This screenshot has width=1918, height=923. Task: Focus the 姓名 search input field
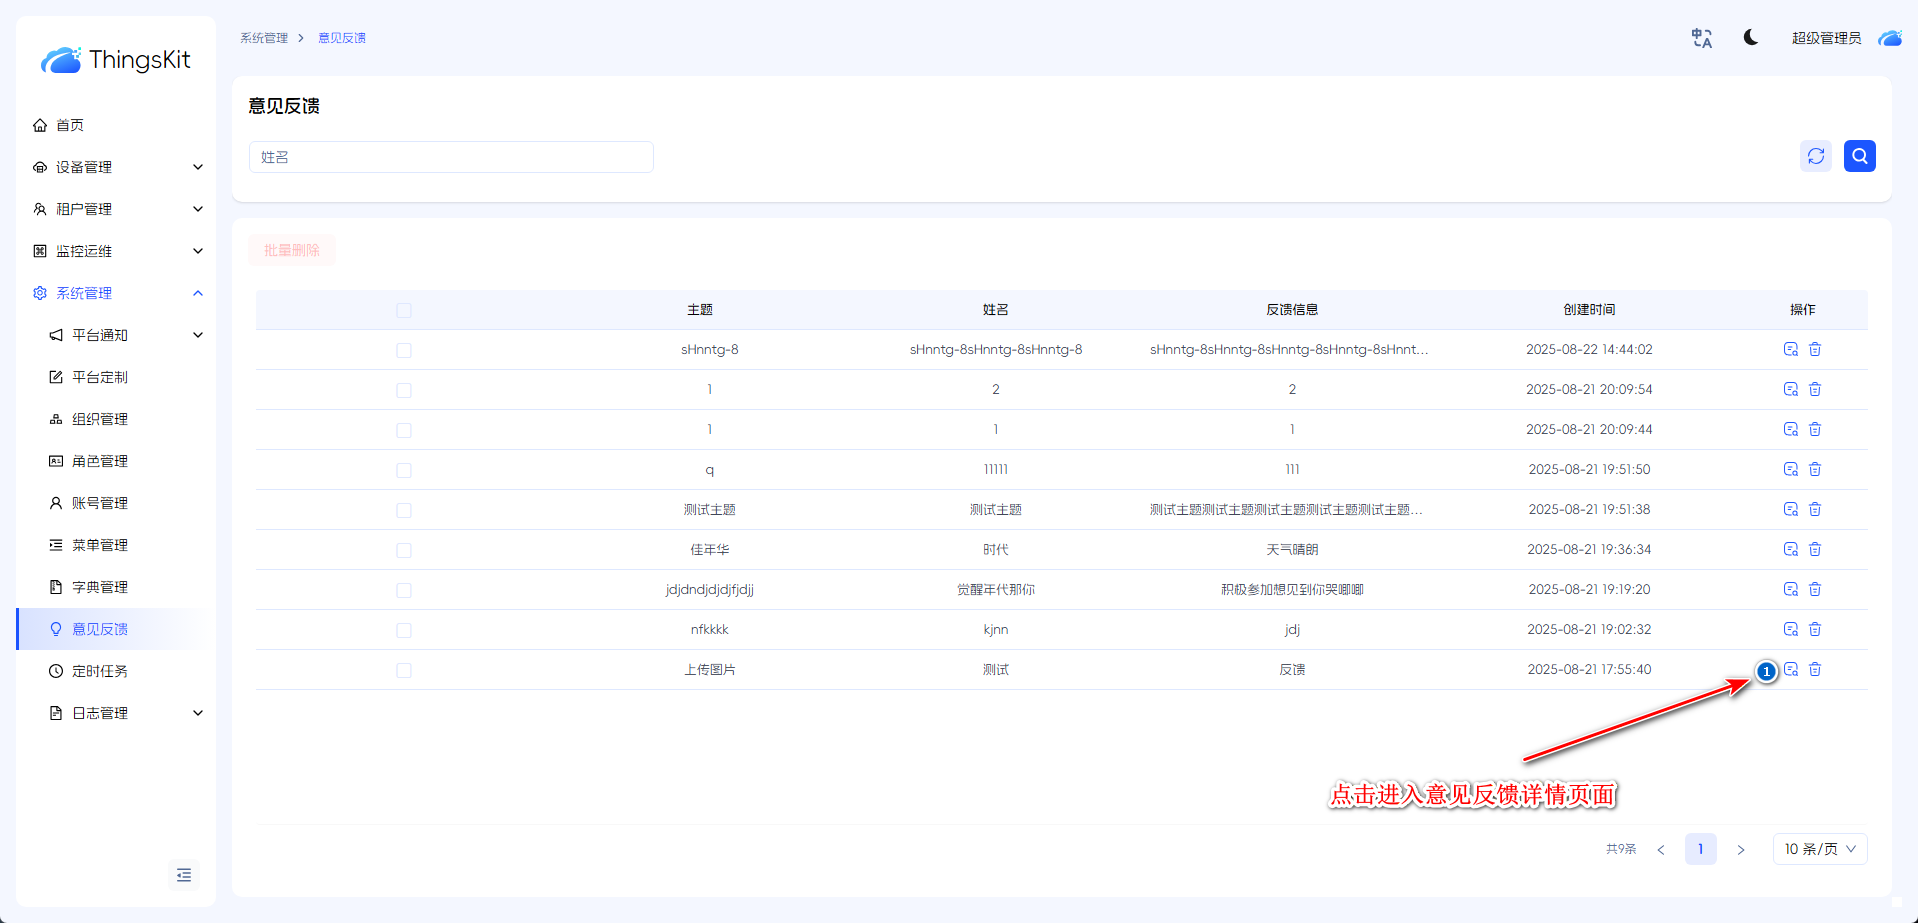pos(451,157)
